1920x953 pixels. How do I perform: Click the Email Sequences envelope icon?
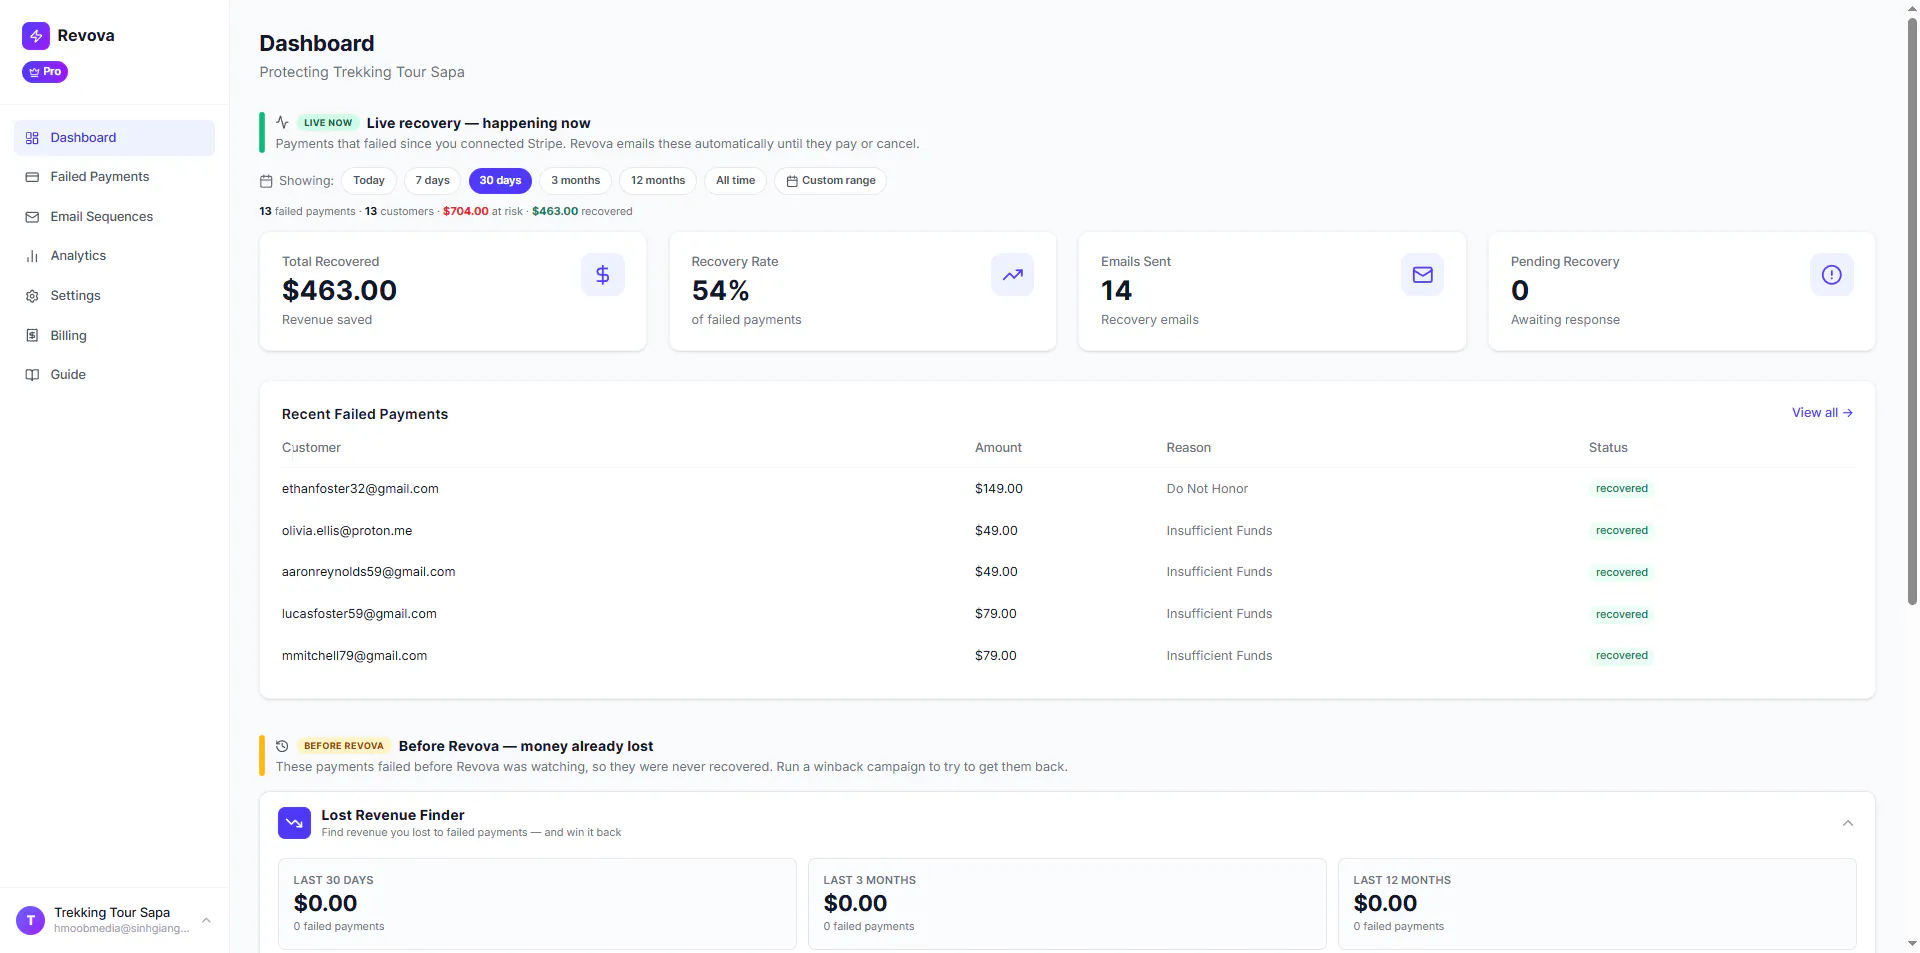(32, 217)
